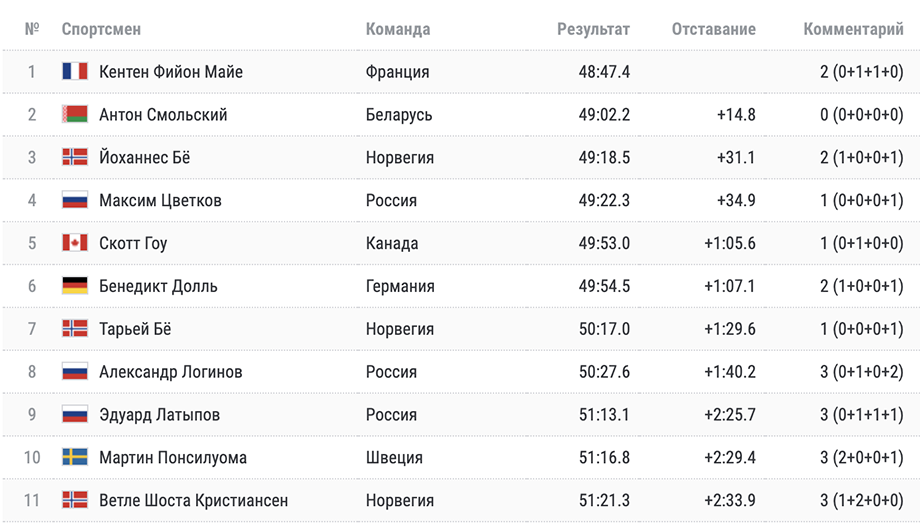This screenshot has height=525, width=920.
Task: Select the team Беларусь in row two
Action: [399, 115]
